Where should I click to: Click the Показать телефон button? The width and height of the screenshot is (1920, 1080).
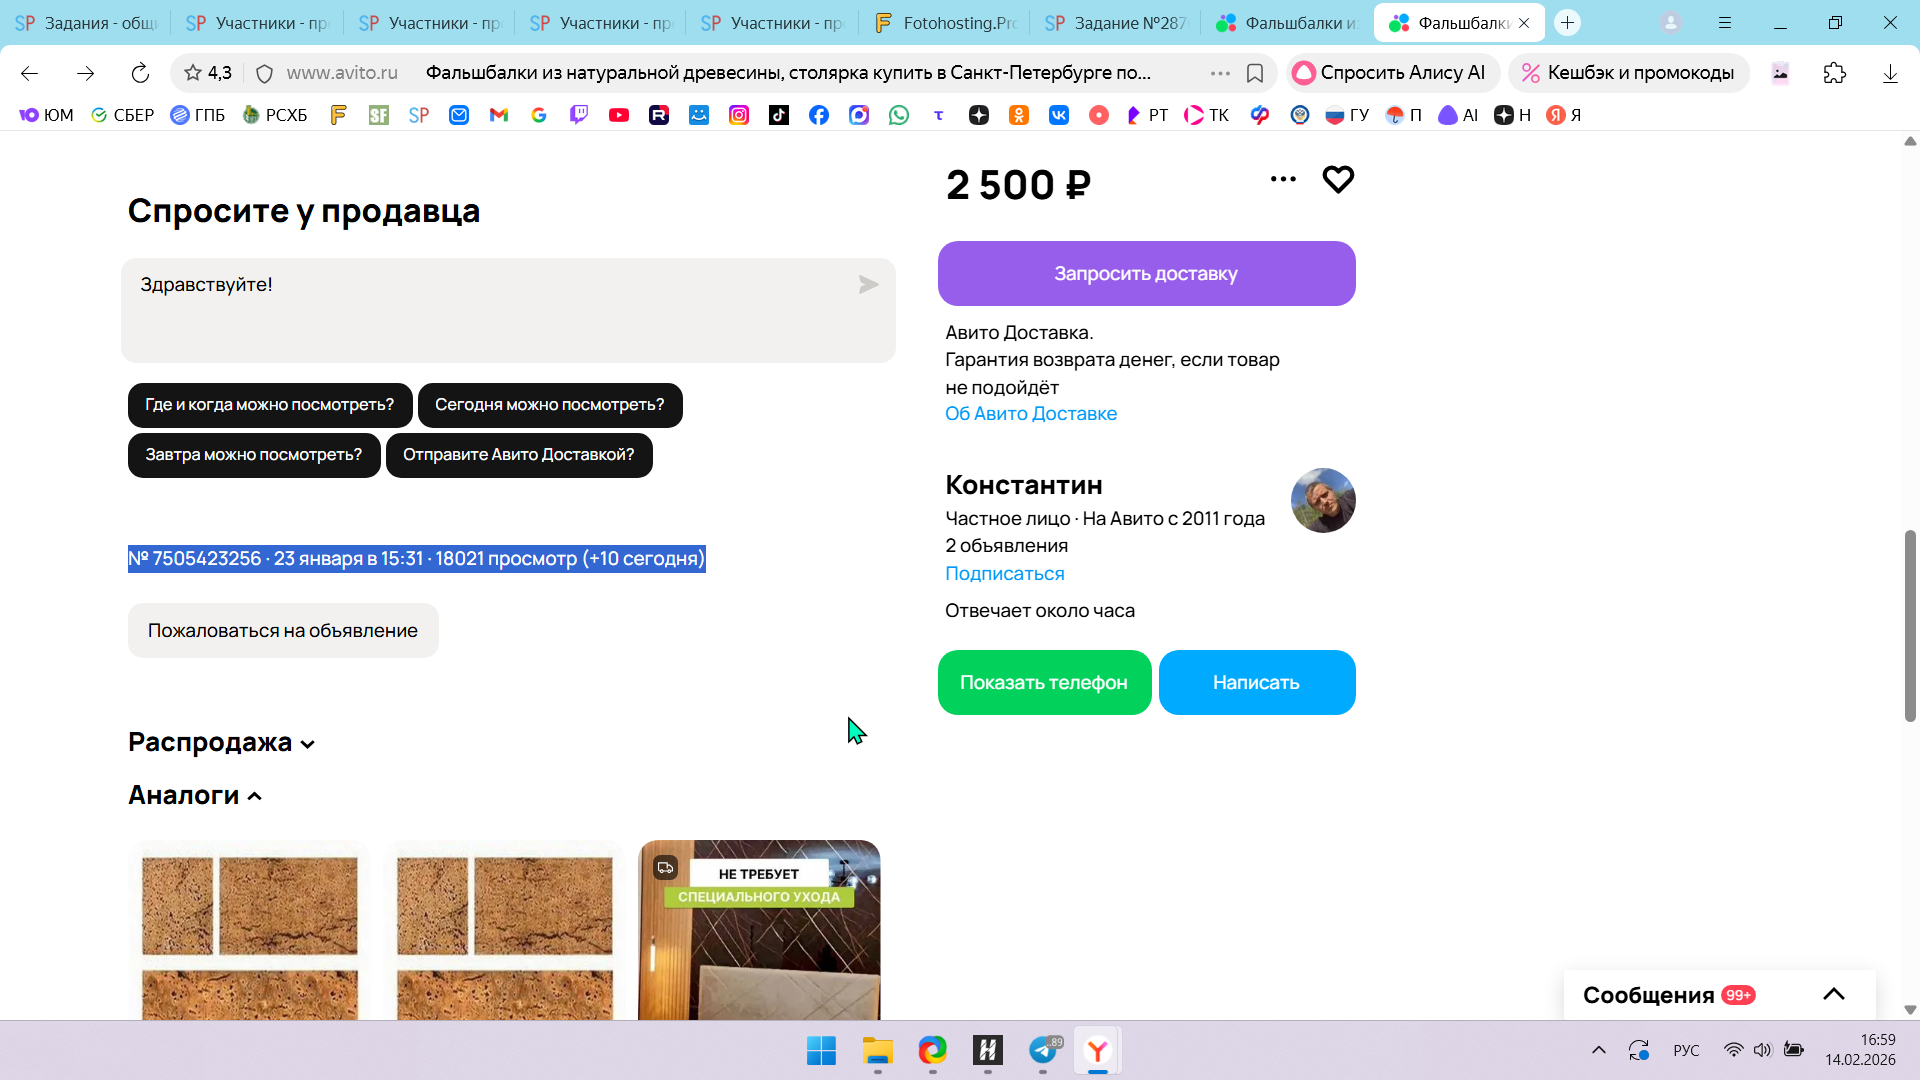[1044, 683]
